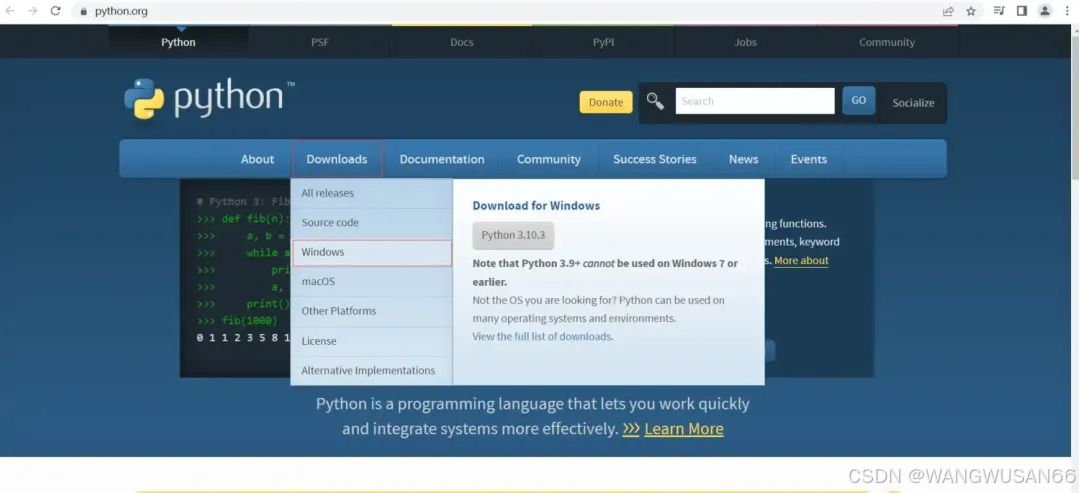Viewport: 1080px width, 493px height.
Task: Open the browser profile avatar
Action: (1045, 11)
